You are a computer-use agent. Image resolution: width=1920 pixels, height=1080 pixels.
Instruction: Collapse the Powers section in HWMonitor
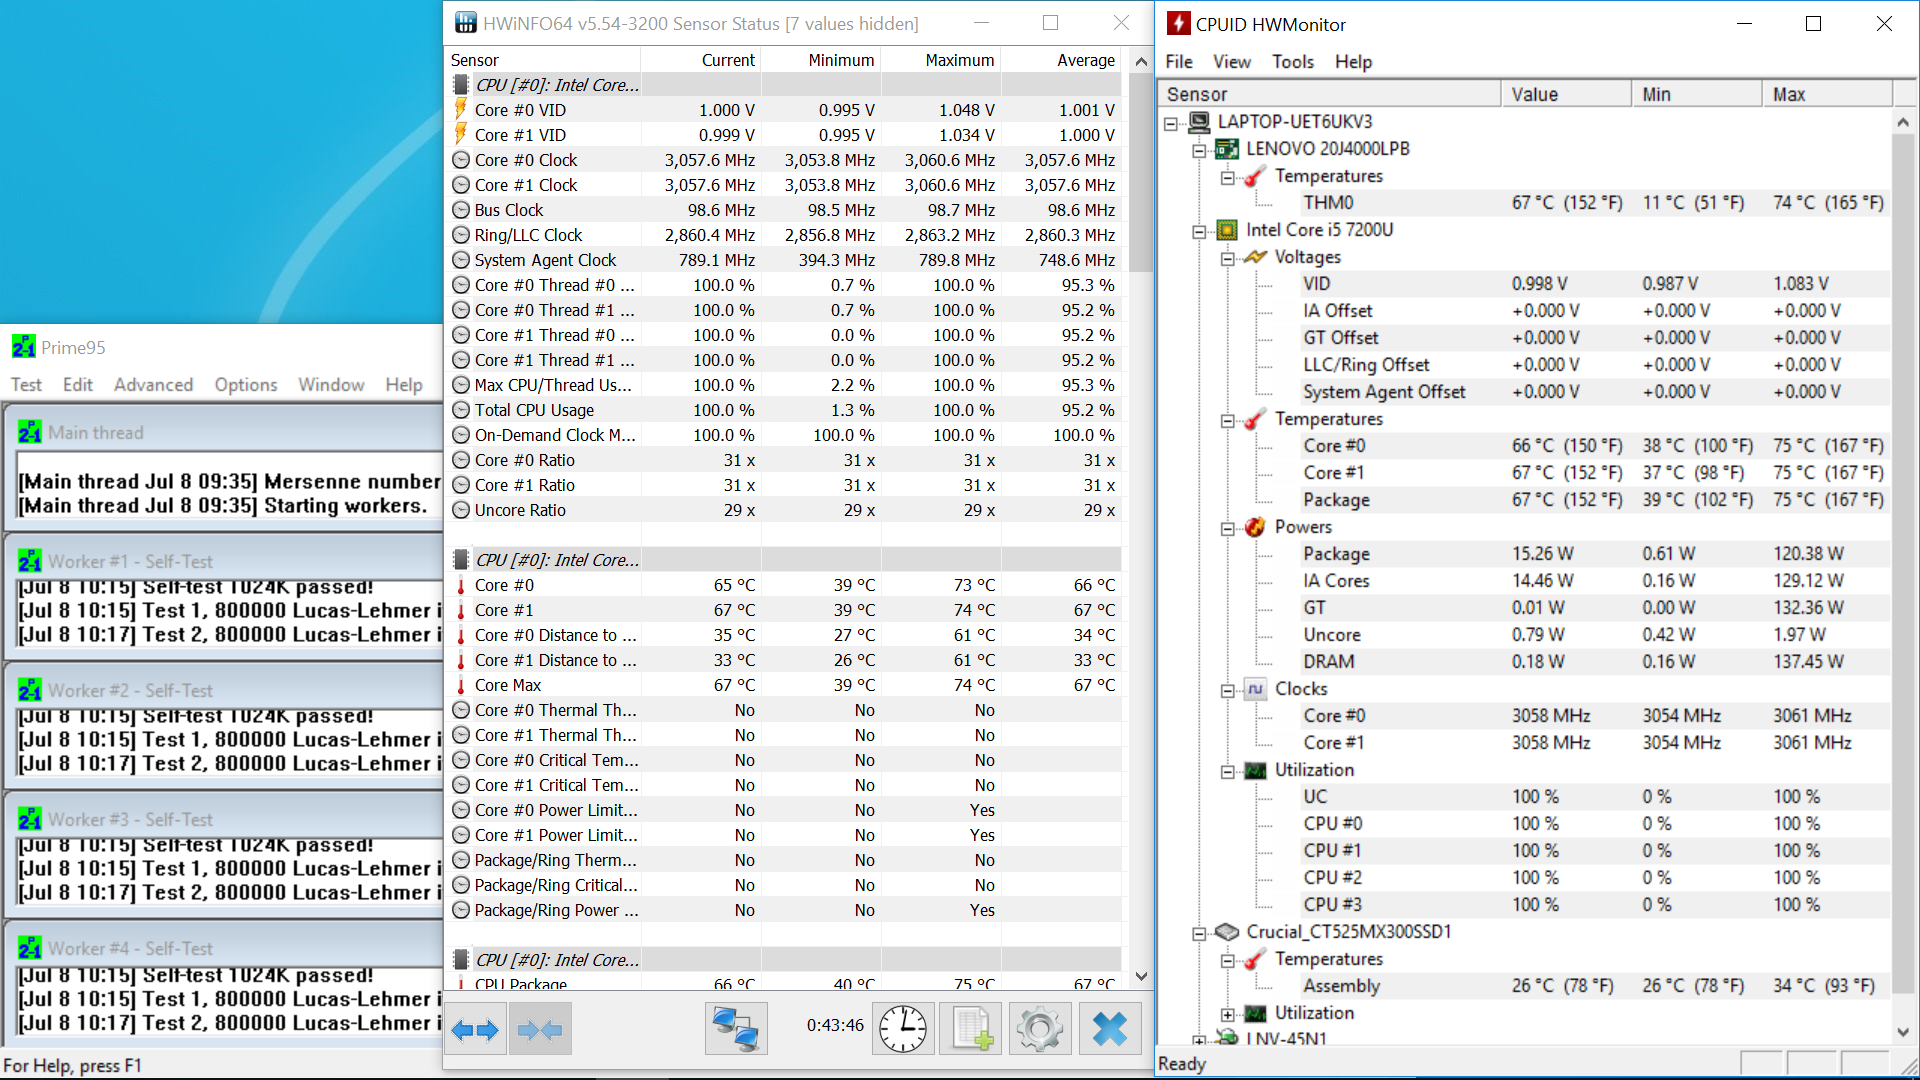coord(1227,528)
